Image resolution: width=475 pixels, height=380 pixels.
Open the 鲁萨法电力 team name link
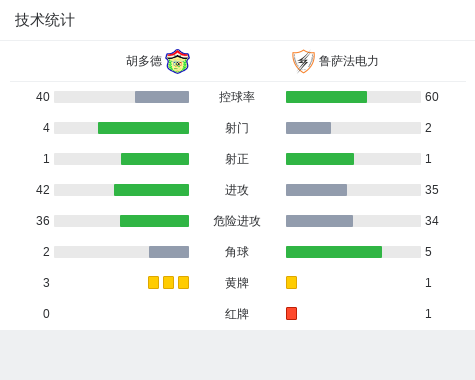[x=348, y=61]
